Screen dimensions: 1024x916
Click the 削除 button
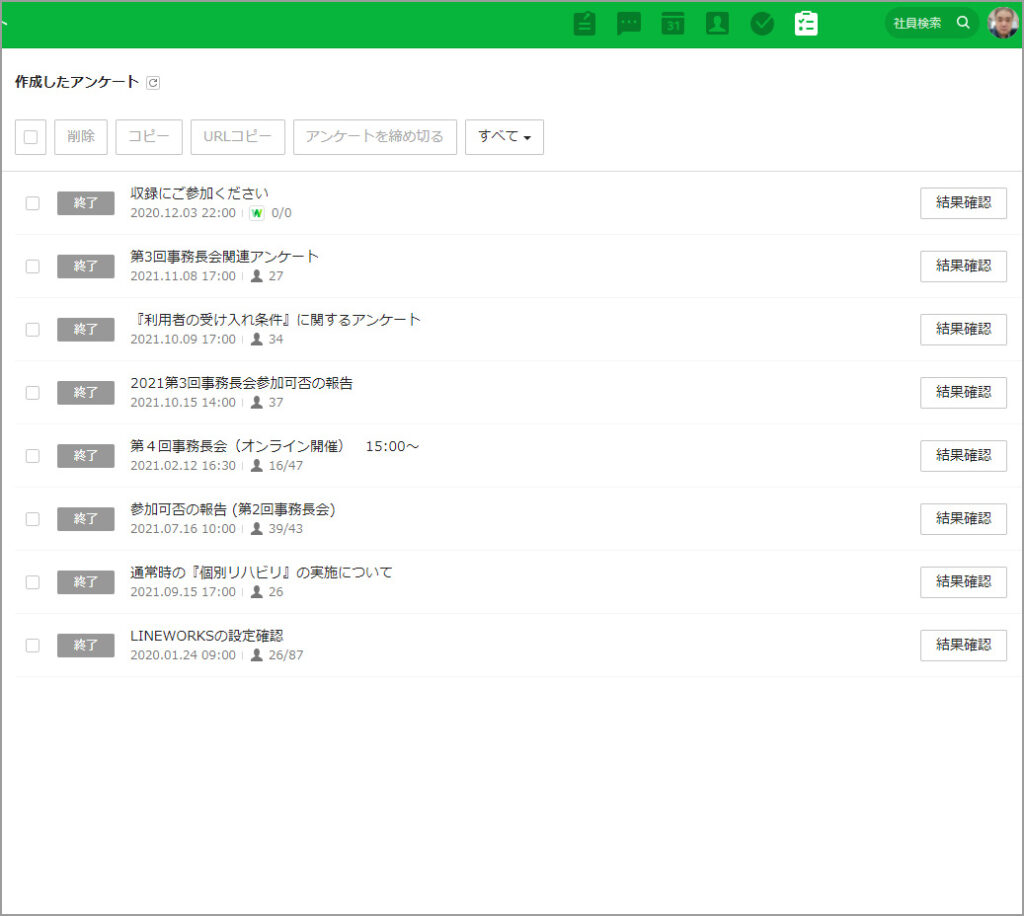tap(81, 137)
